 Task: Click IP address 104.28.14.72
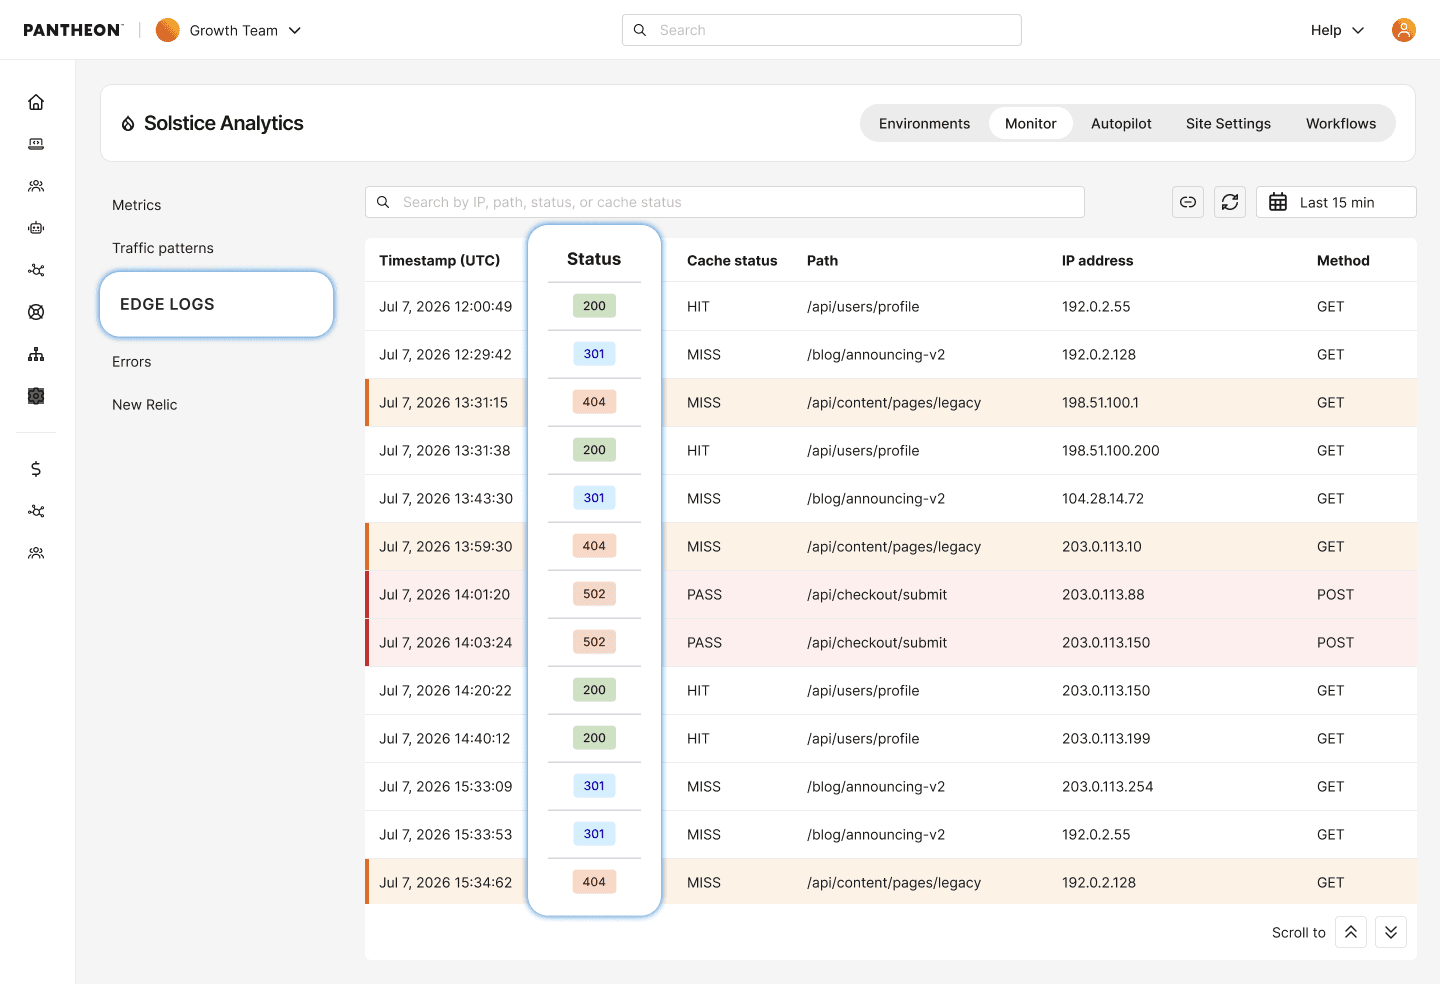point(1103,499)
